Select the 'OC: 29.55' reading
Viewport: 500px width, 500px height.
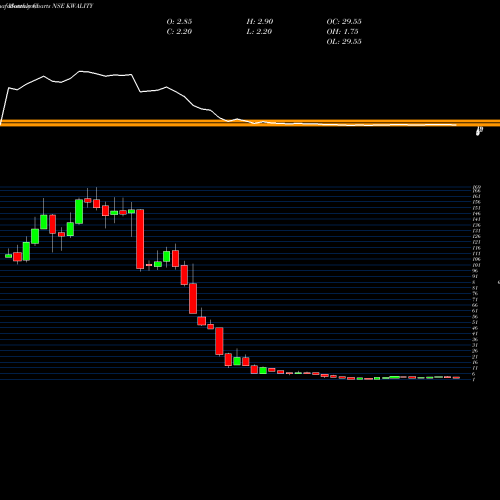tap(344, 21)
